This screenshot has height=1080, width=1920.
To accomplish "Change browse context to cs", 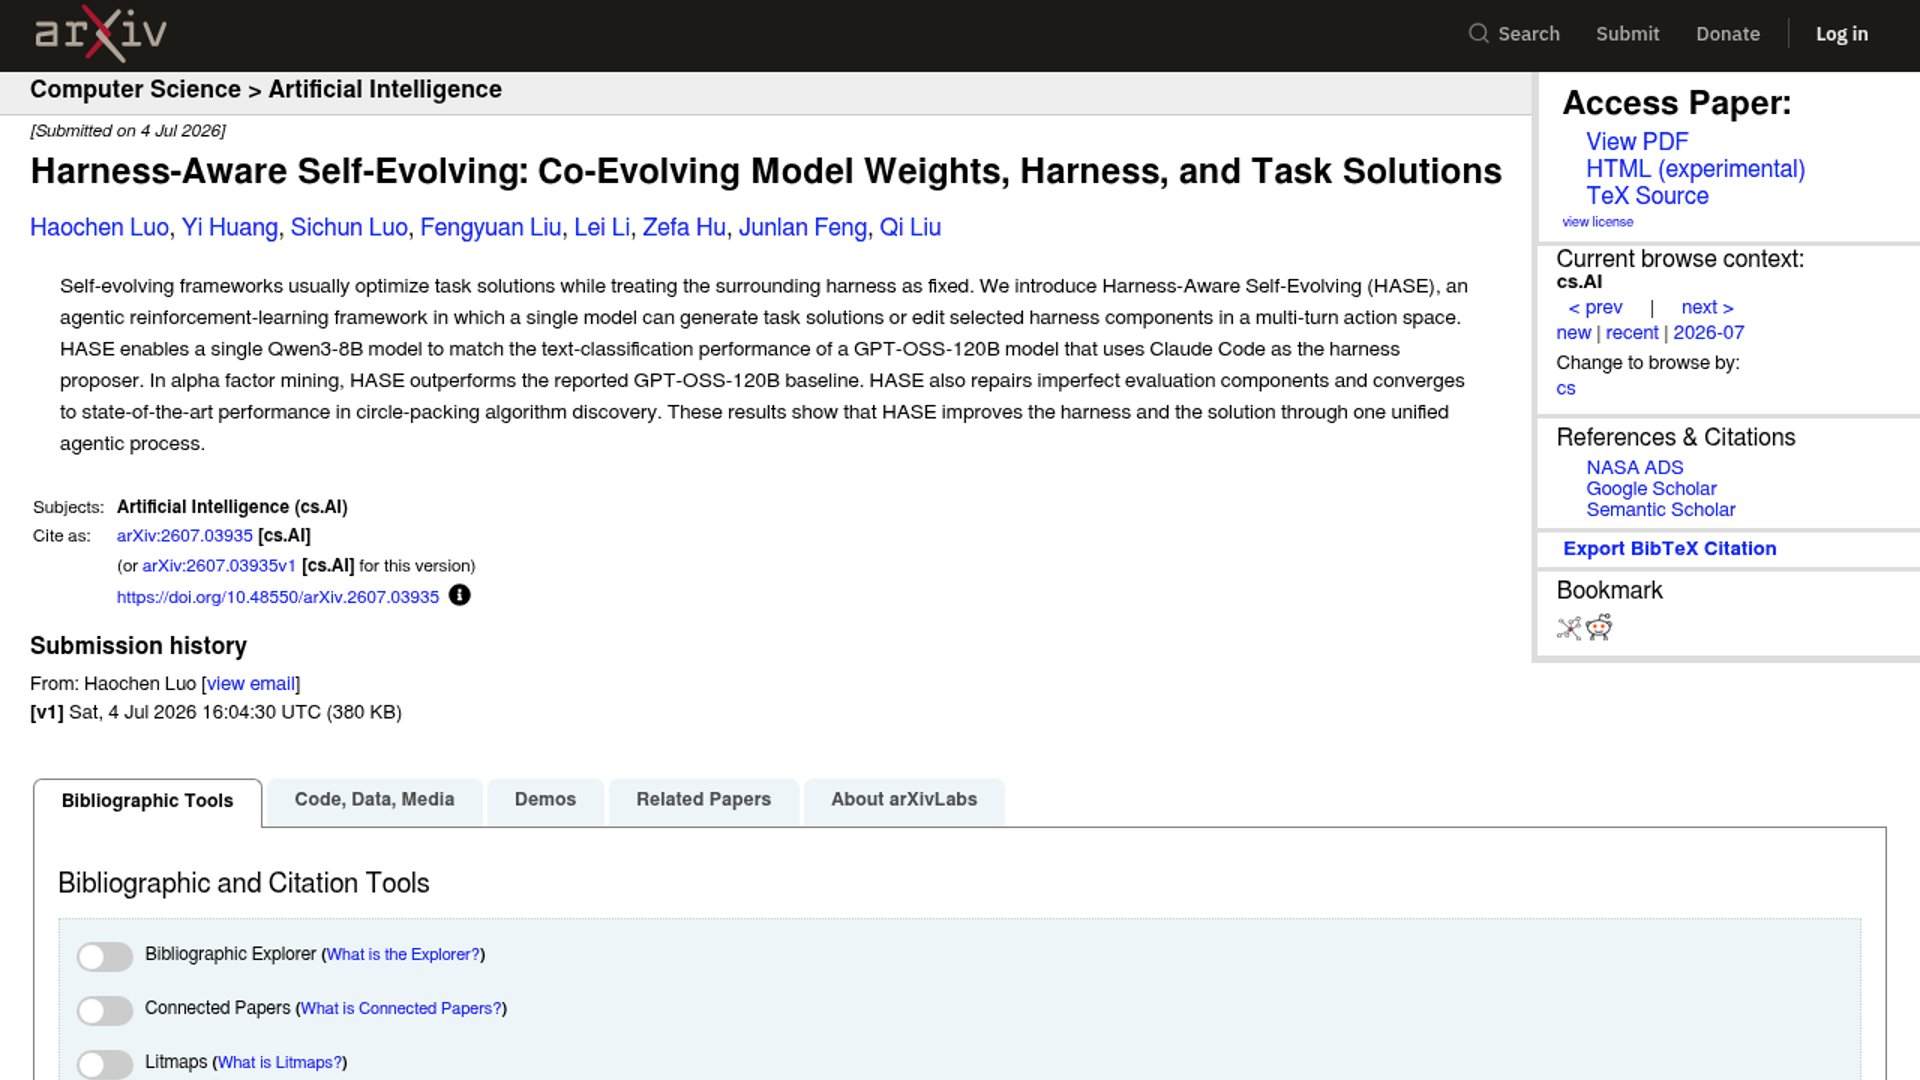I will [1565, 389].
